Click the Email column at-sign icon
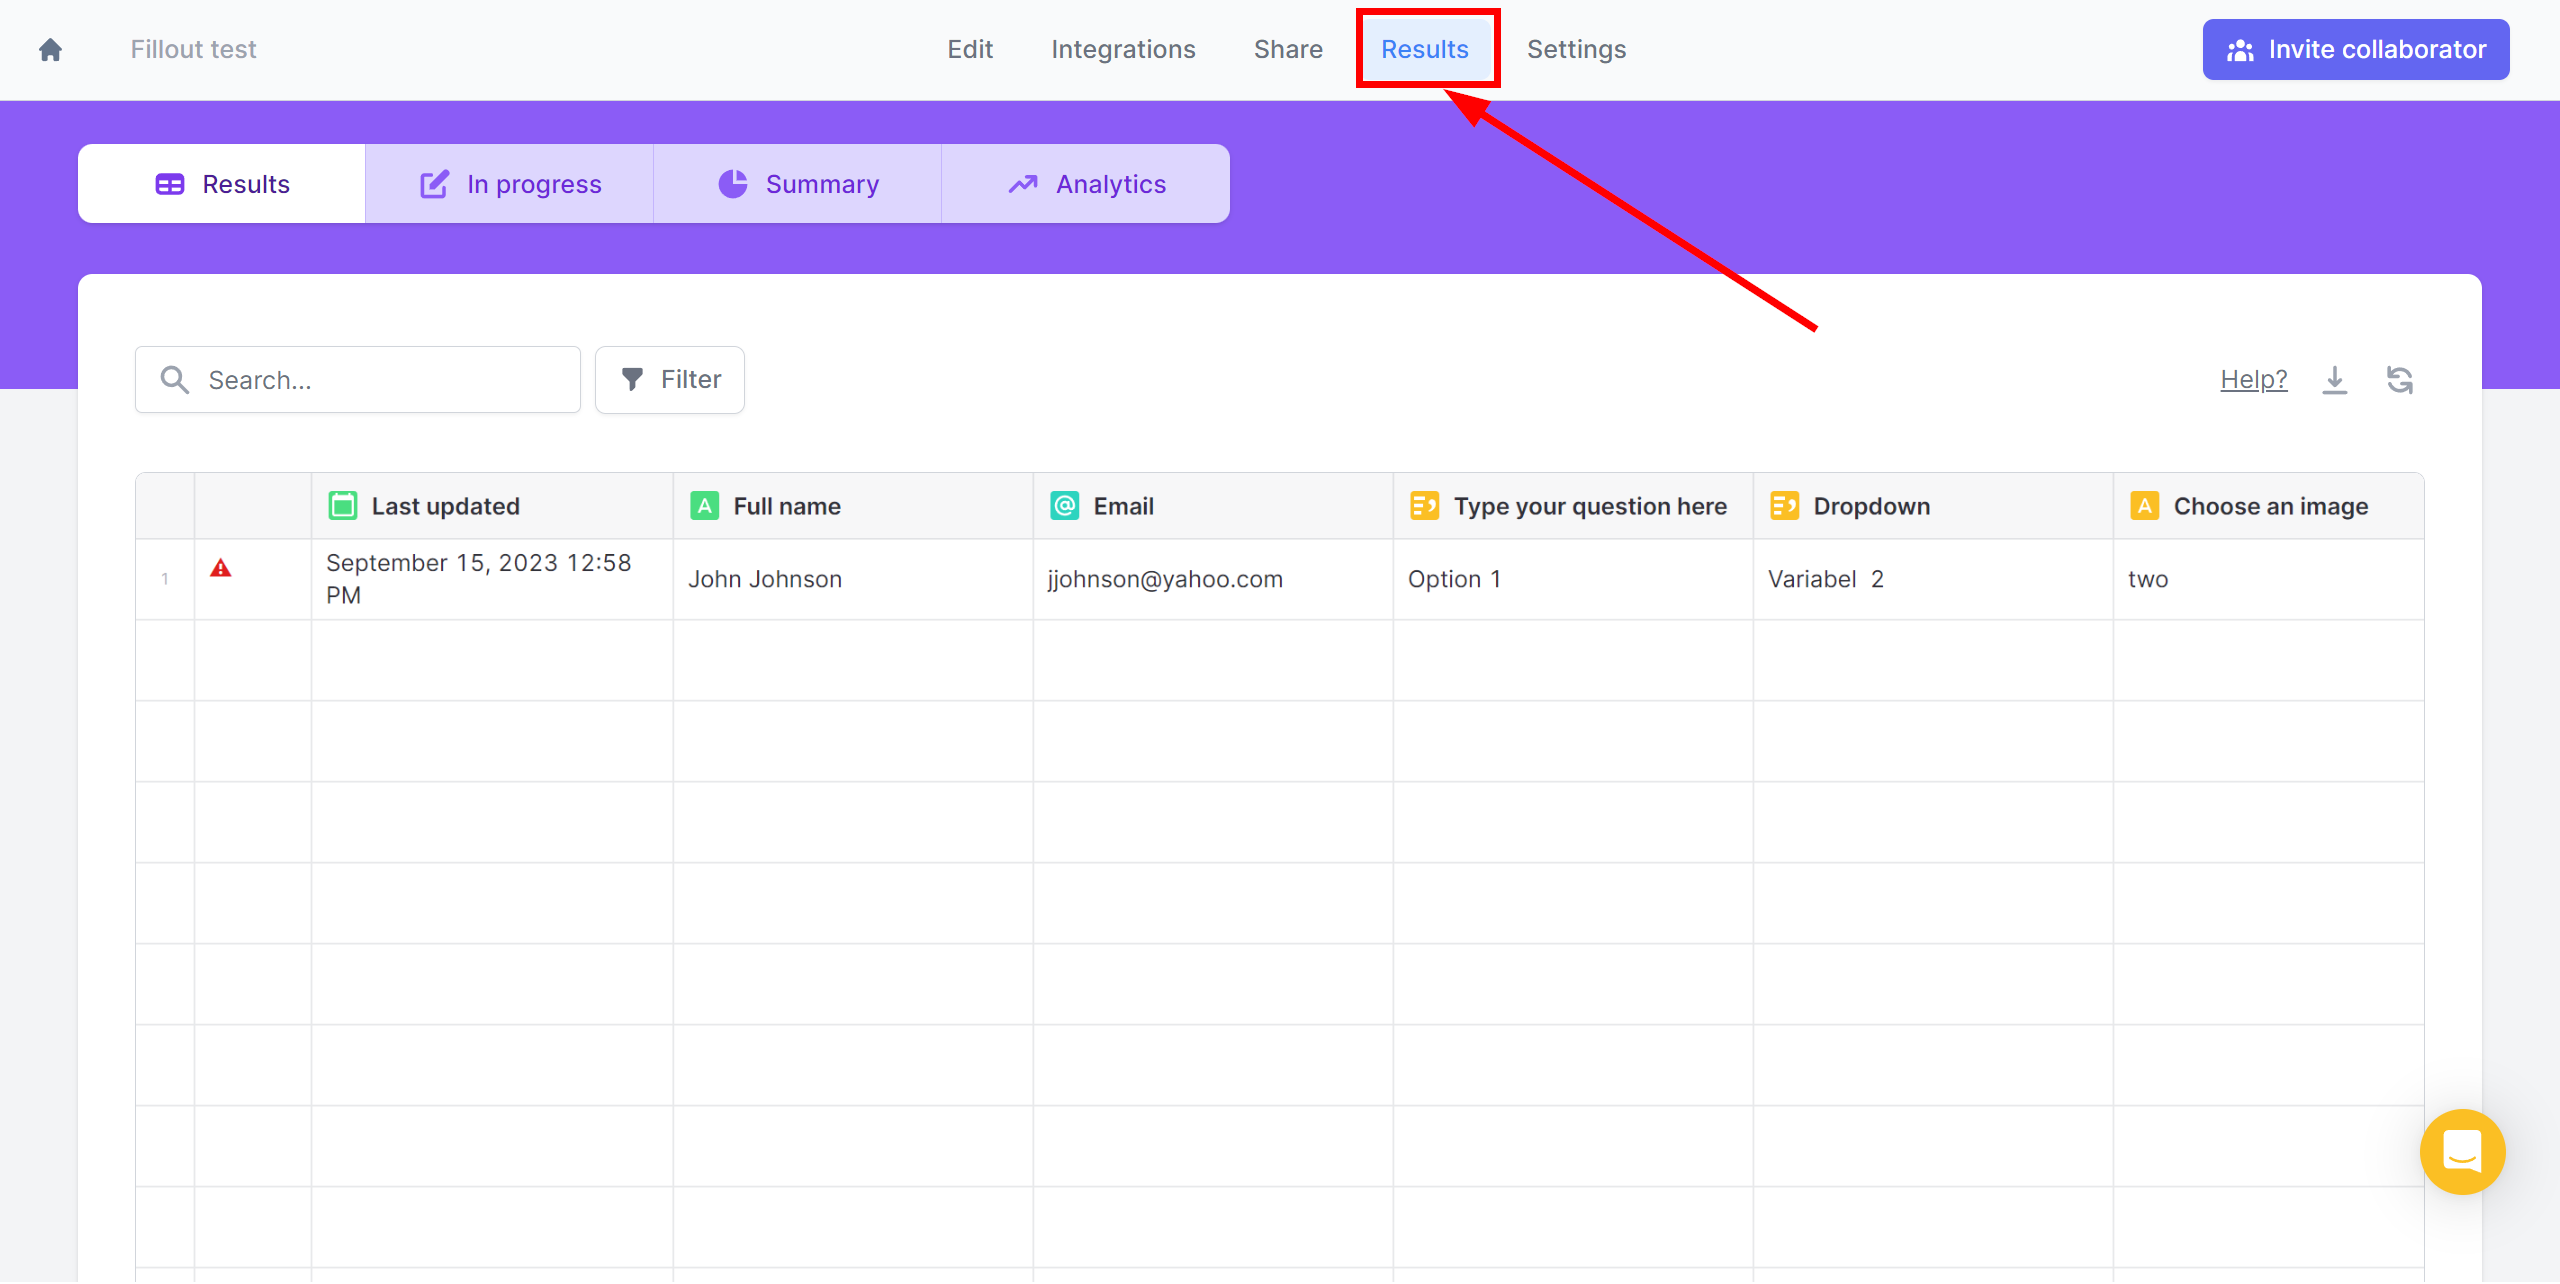This screenshot has height=1284, width=2560. 1065,506
